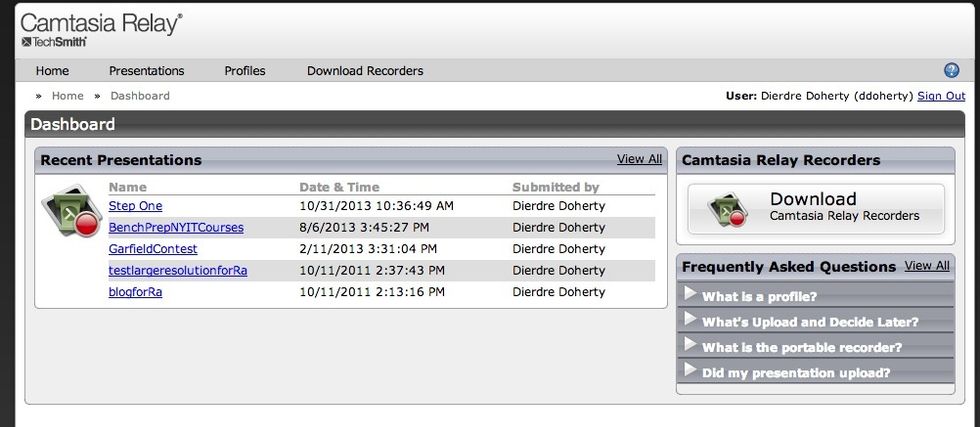980x427 pixels.
Task: Click the recorder icon in Download button
Action: [729, 208]
